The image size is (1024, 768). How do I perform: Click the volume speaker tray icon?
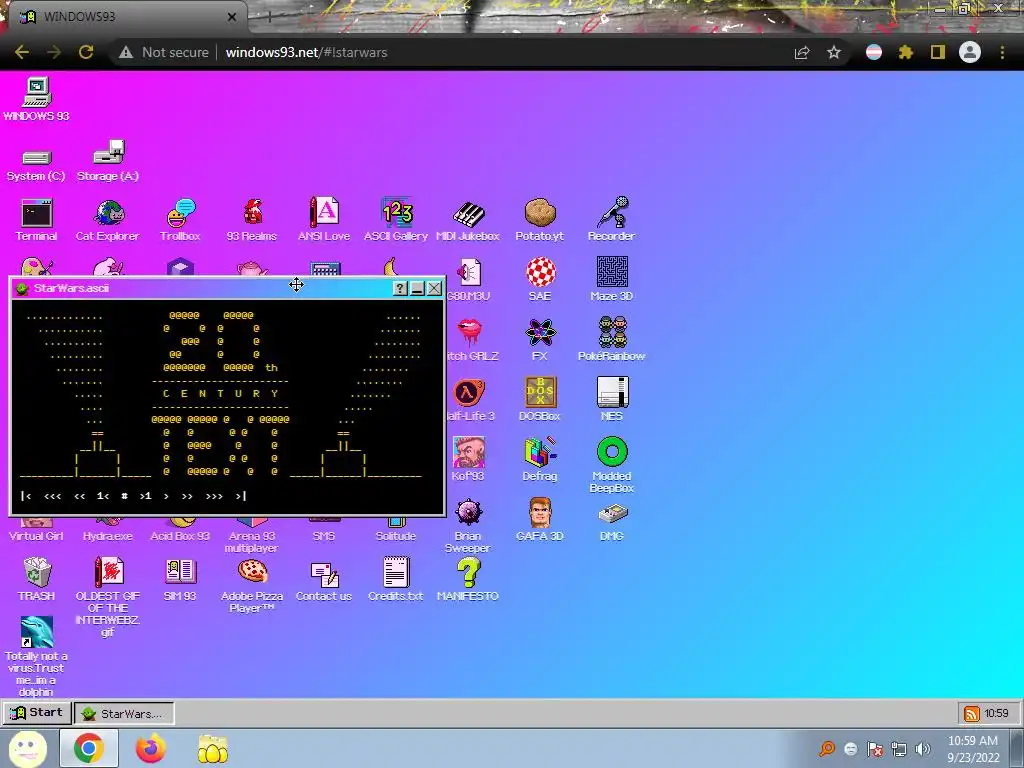(923, 748)
